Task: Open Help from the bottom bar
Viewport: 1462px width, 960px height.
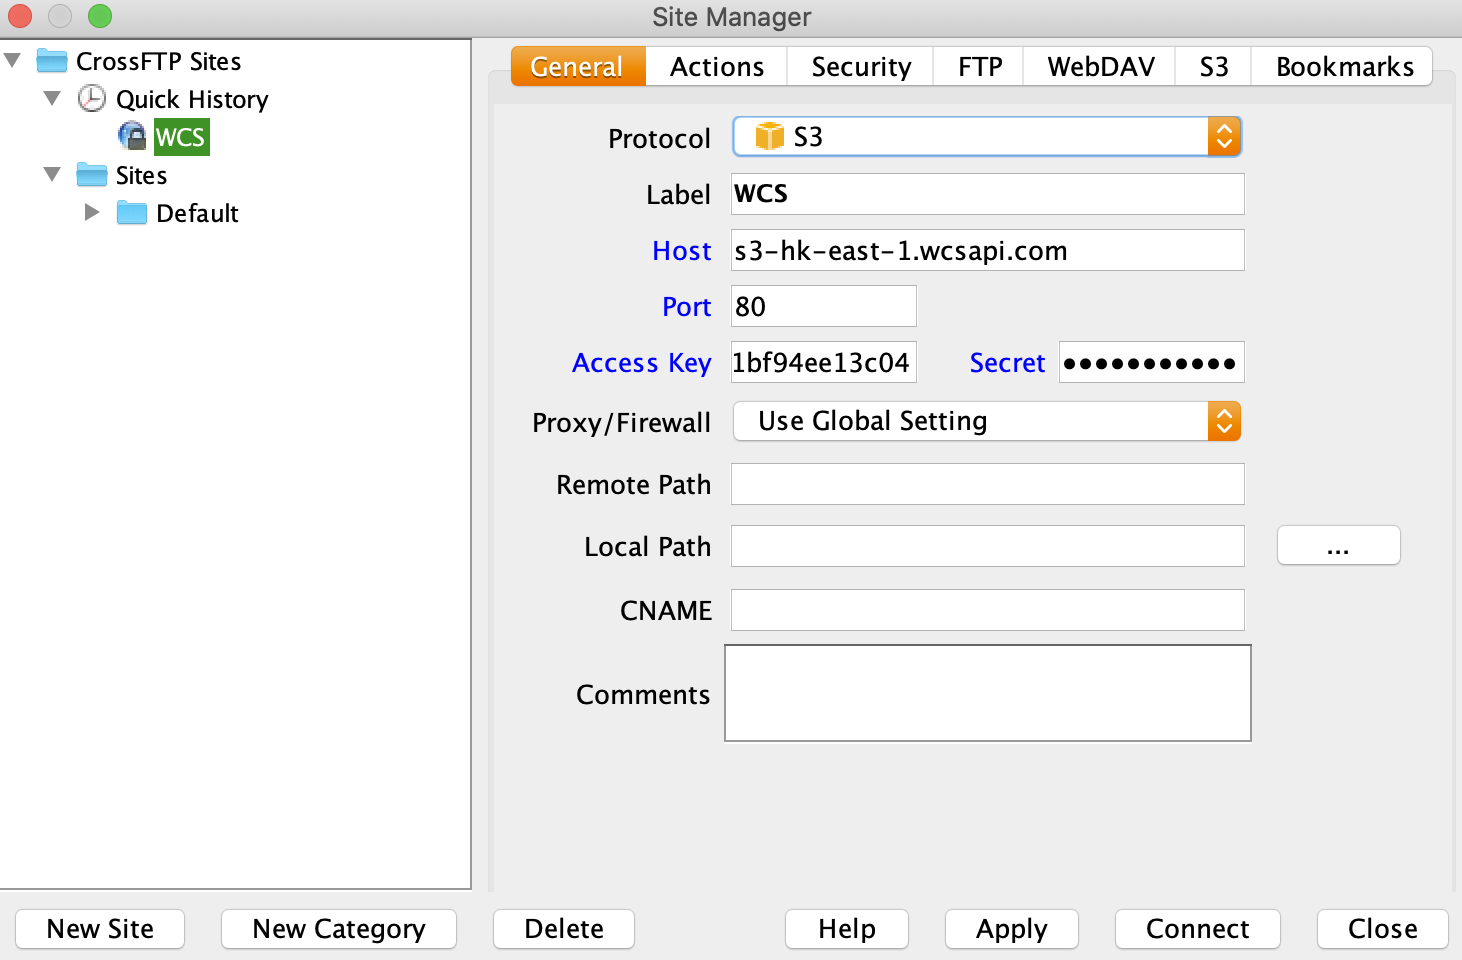Action: (x=847, y=929)
